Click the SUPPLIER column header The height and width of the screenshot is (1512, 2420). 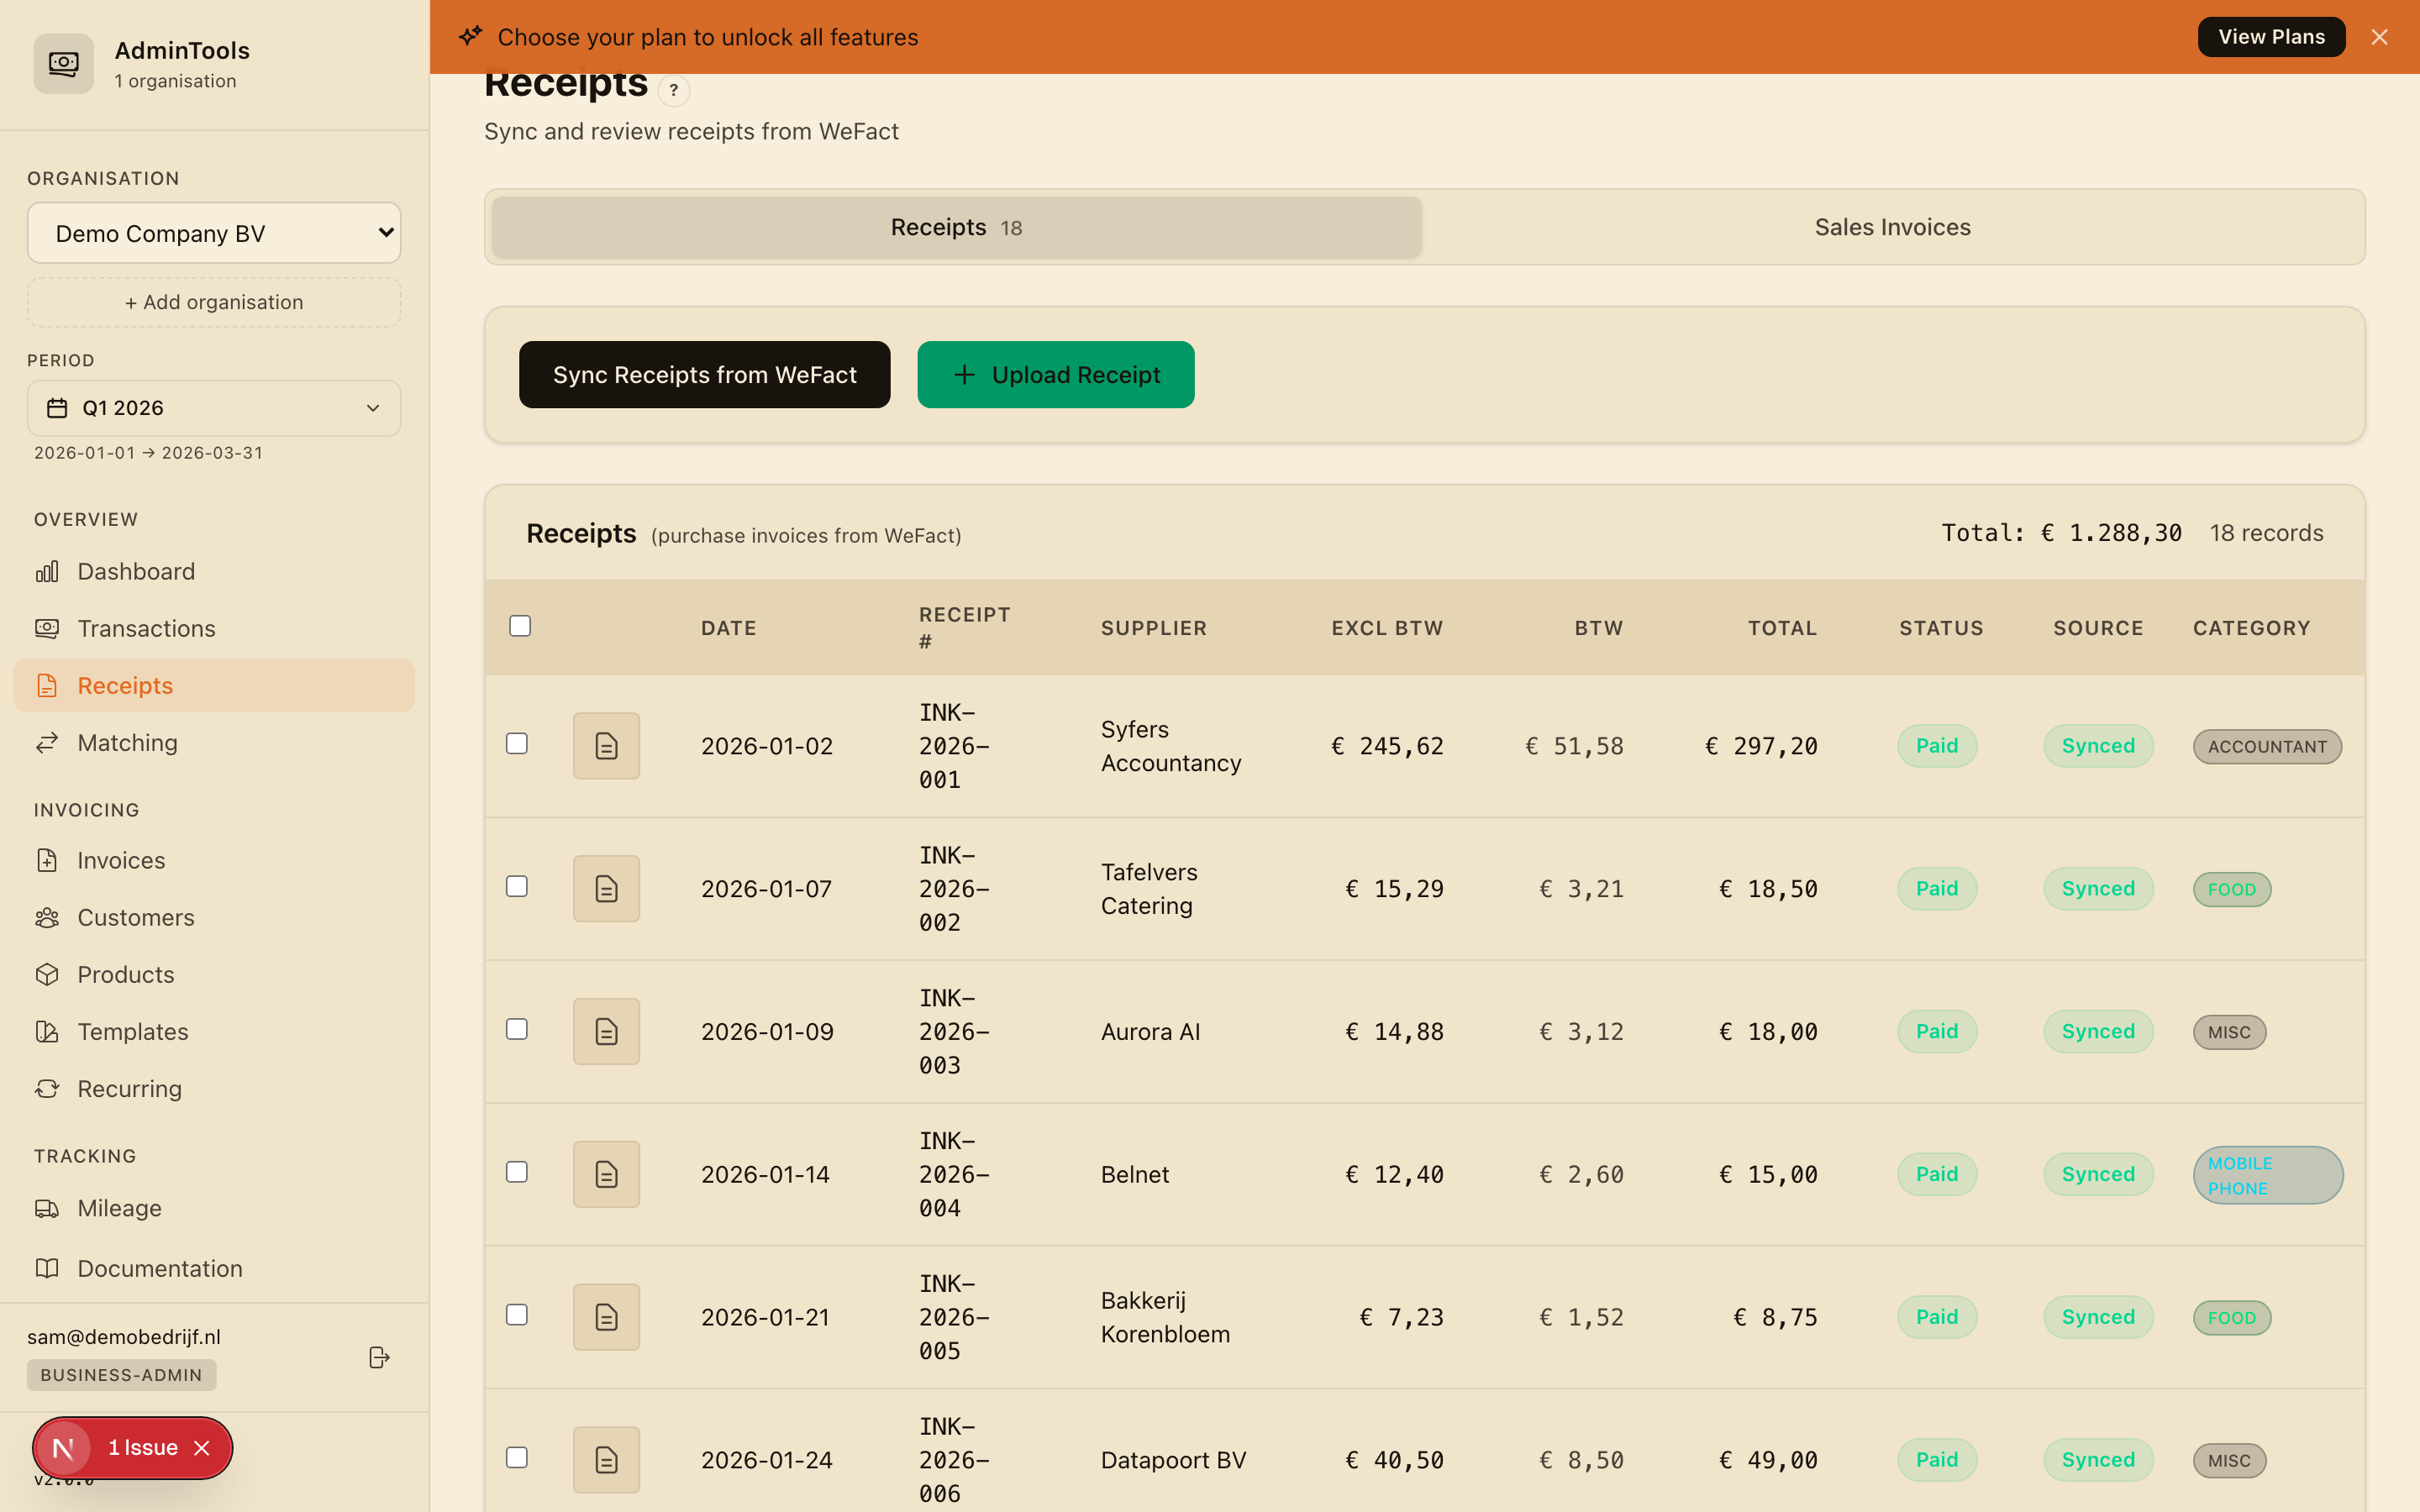pyautogui.click(x=1154, y=628)
